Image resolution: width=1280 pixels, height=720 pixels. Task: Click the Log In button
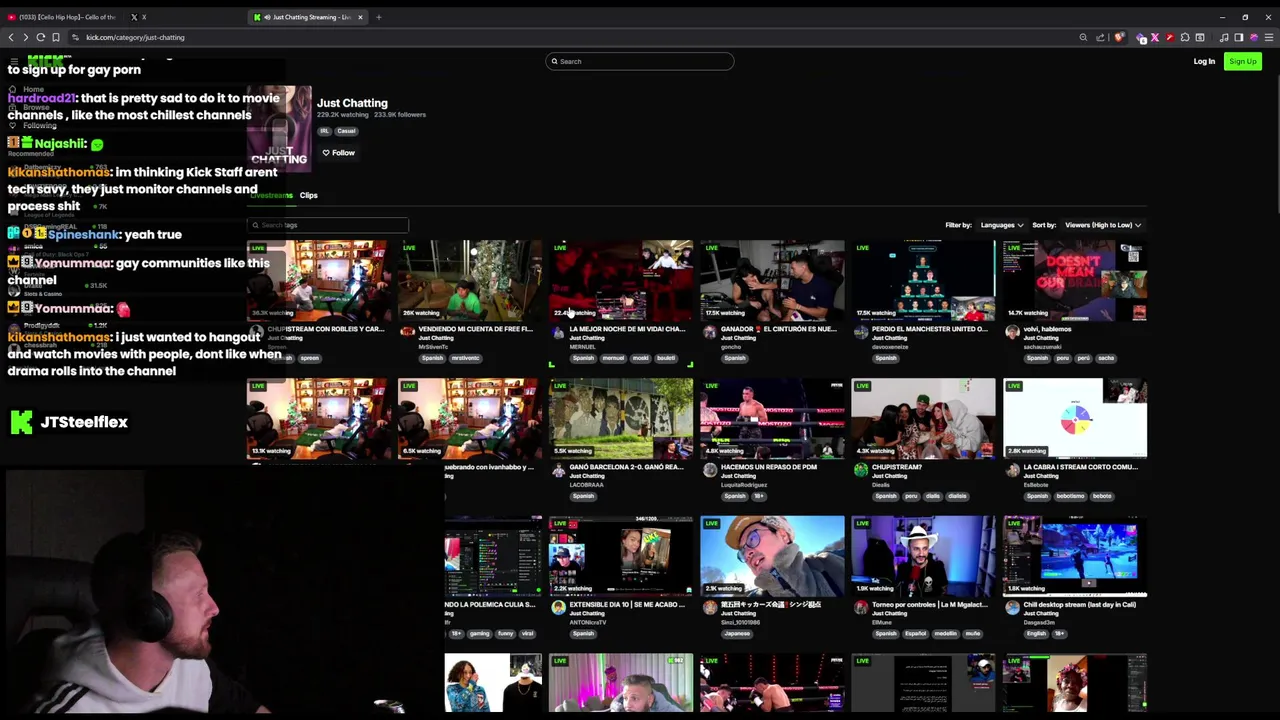pyautogui.click(x=1204, y=61)
